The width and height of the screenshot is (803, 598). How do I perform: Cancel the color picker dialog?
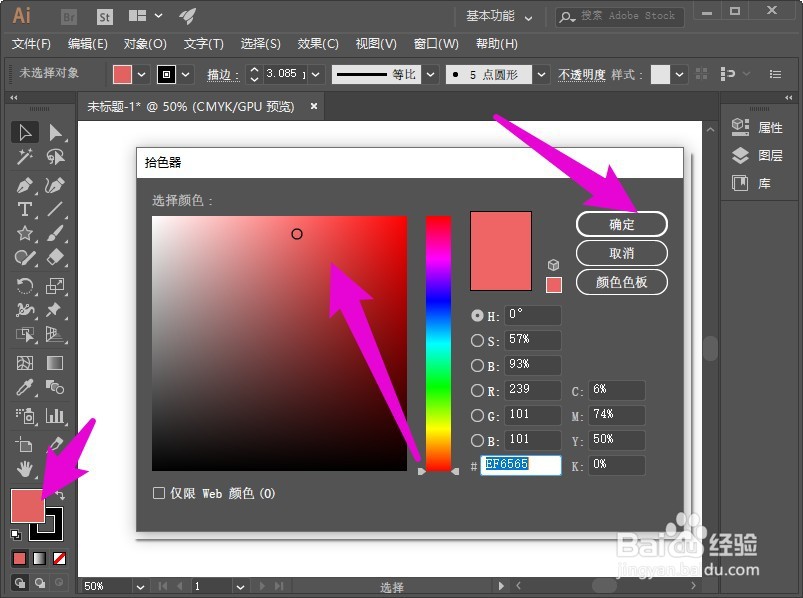point(622,253)
